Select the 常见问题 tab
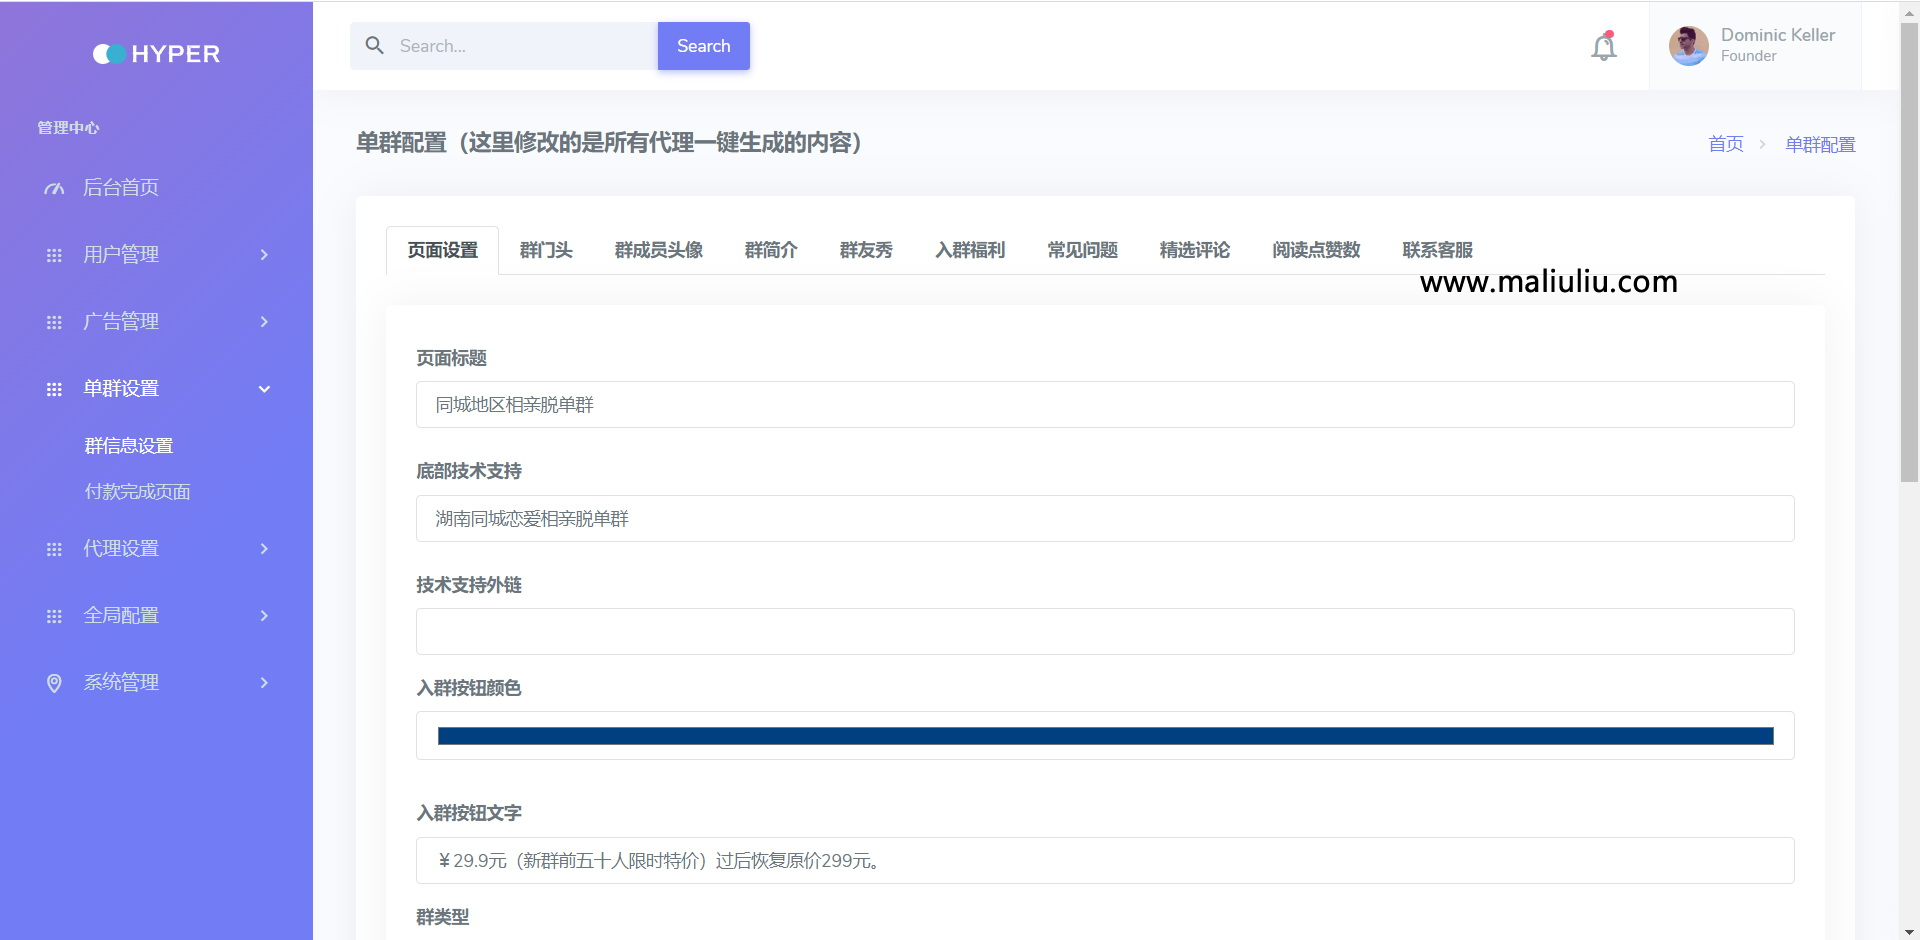The width and height of the screenshot is (1920, 940). (1081, 251)
